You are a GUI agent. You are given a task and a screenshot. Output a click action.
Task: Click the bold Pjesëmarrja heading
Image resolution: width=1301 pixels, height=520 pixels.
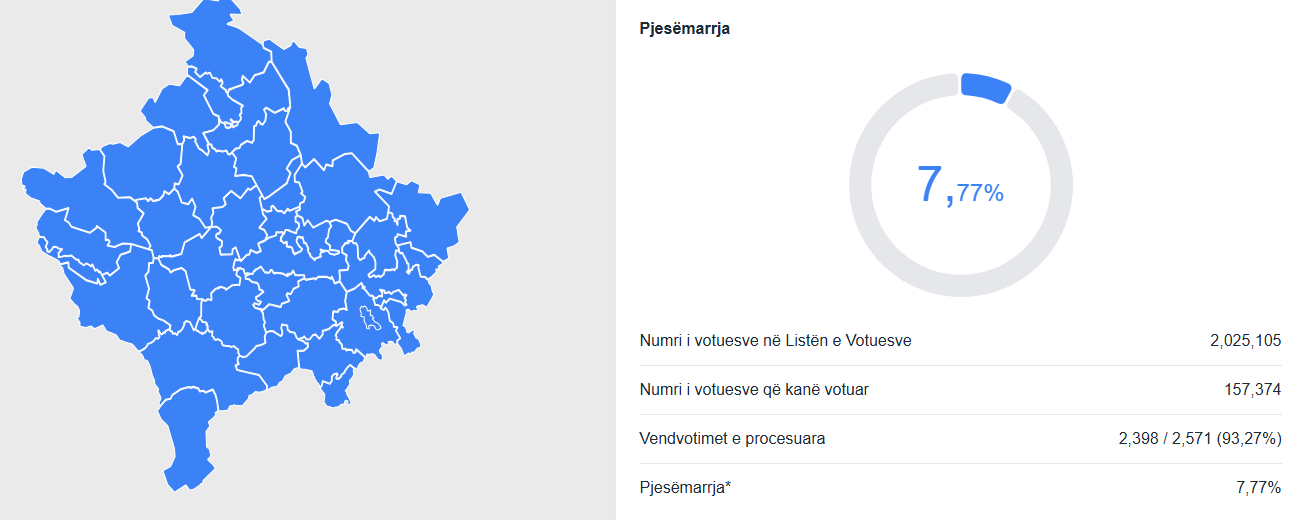(684, 29)
